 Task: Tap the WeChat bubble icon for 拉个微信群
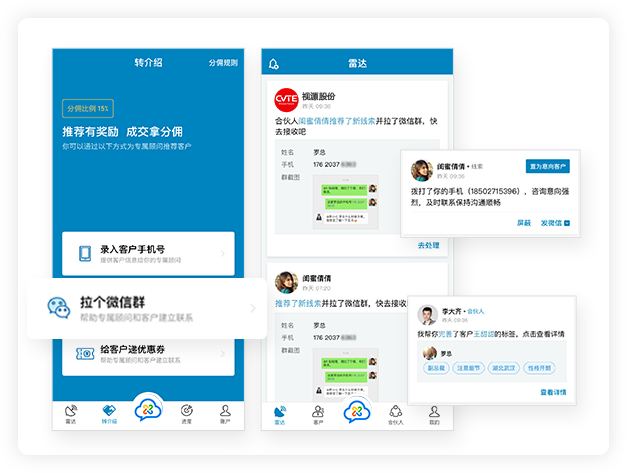pos(59,308)
